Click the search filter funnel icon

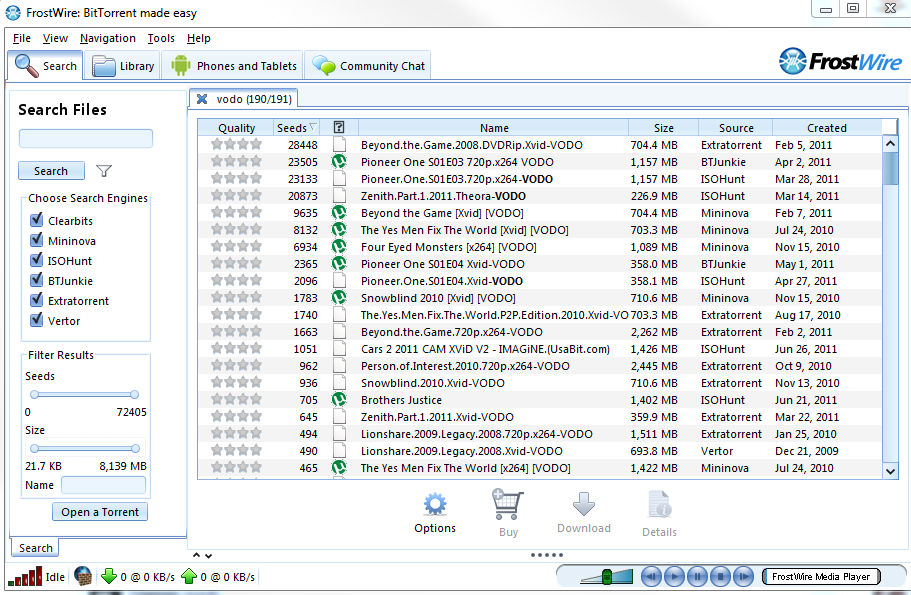104,171
